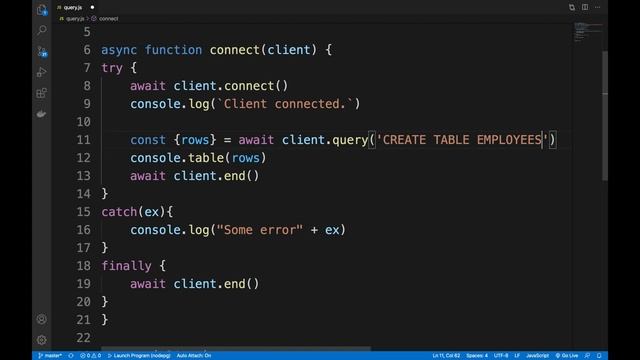Click line number 15 in the gutter

pyautogui.click(x=84, y=211)
